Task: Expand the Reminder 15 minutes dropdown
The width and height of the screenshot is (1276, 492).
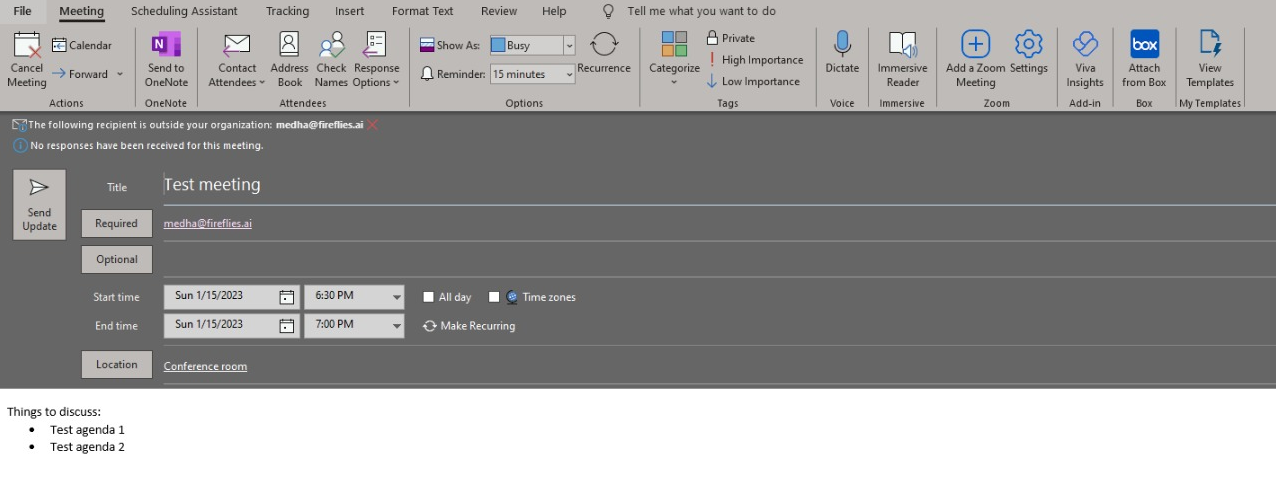Action: point(569,74)
